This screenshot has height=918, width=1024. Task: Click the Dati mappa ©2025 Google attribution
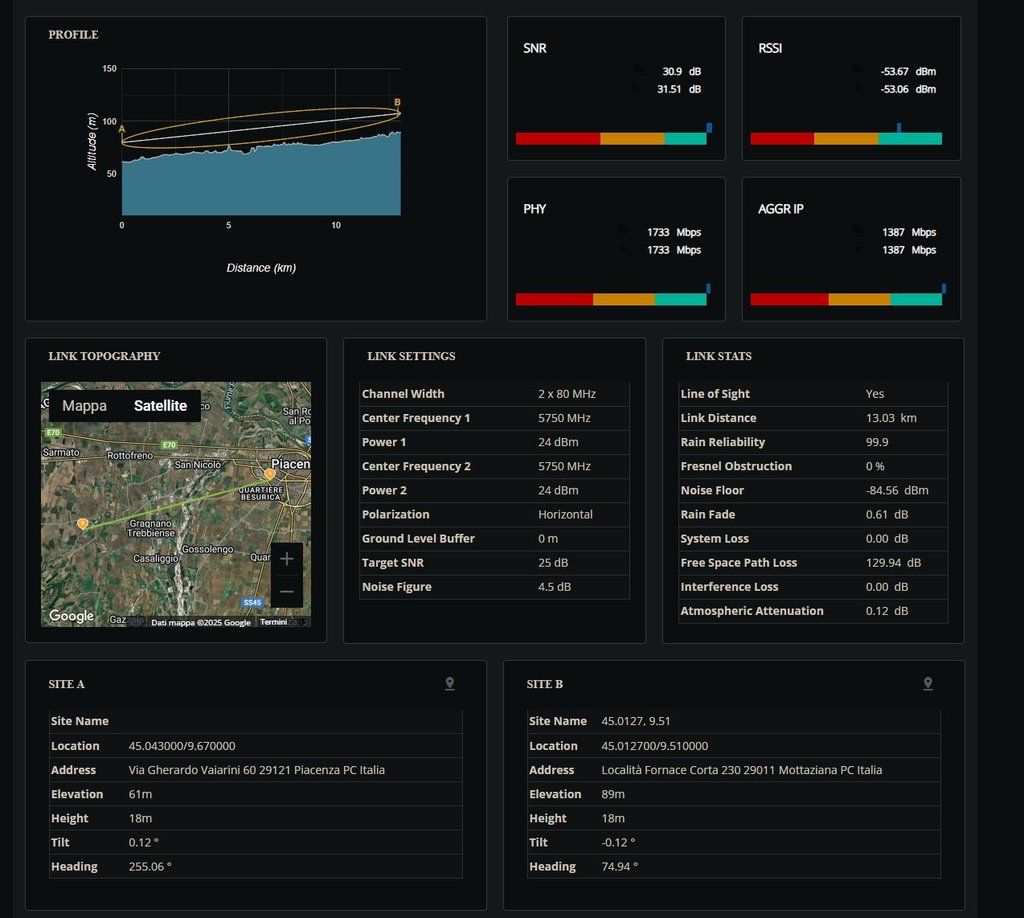201,622
